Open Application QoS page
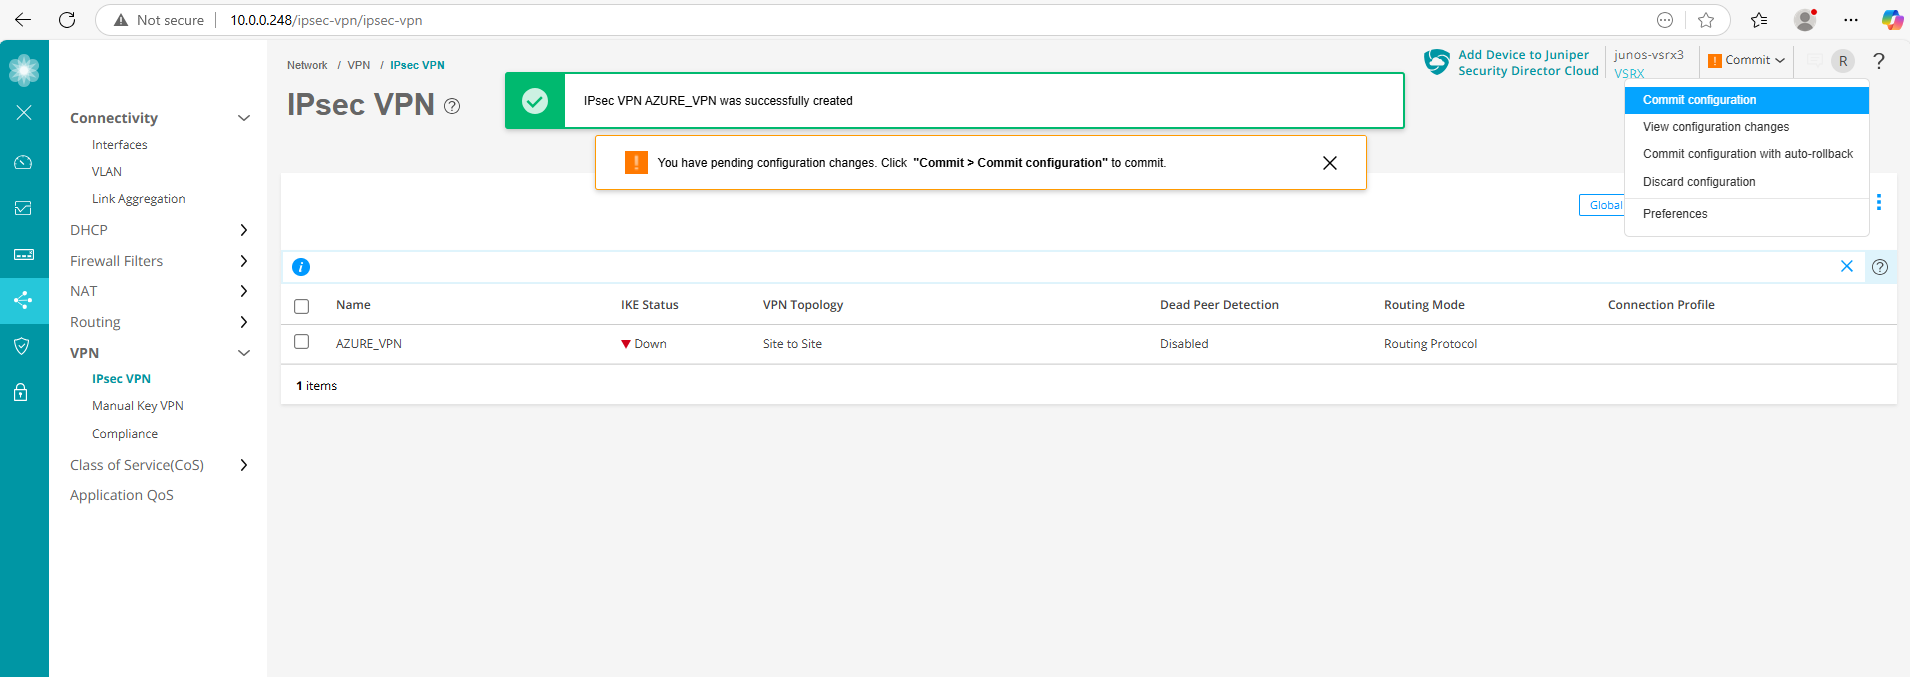 click(122, 495)
